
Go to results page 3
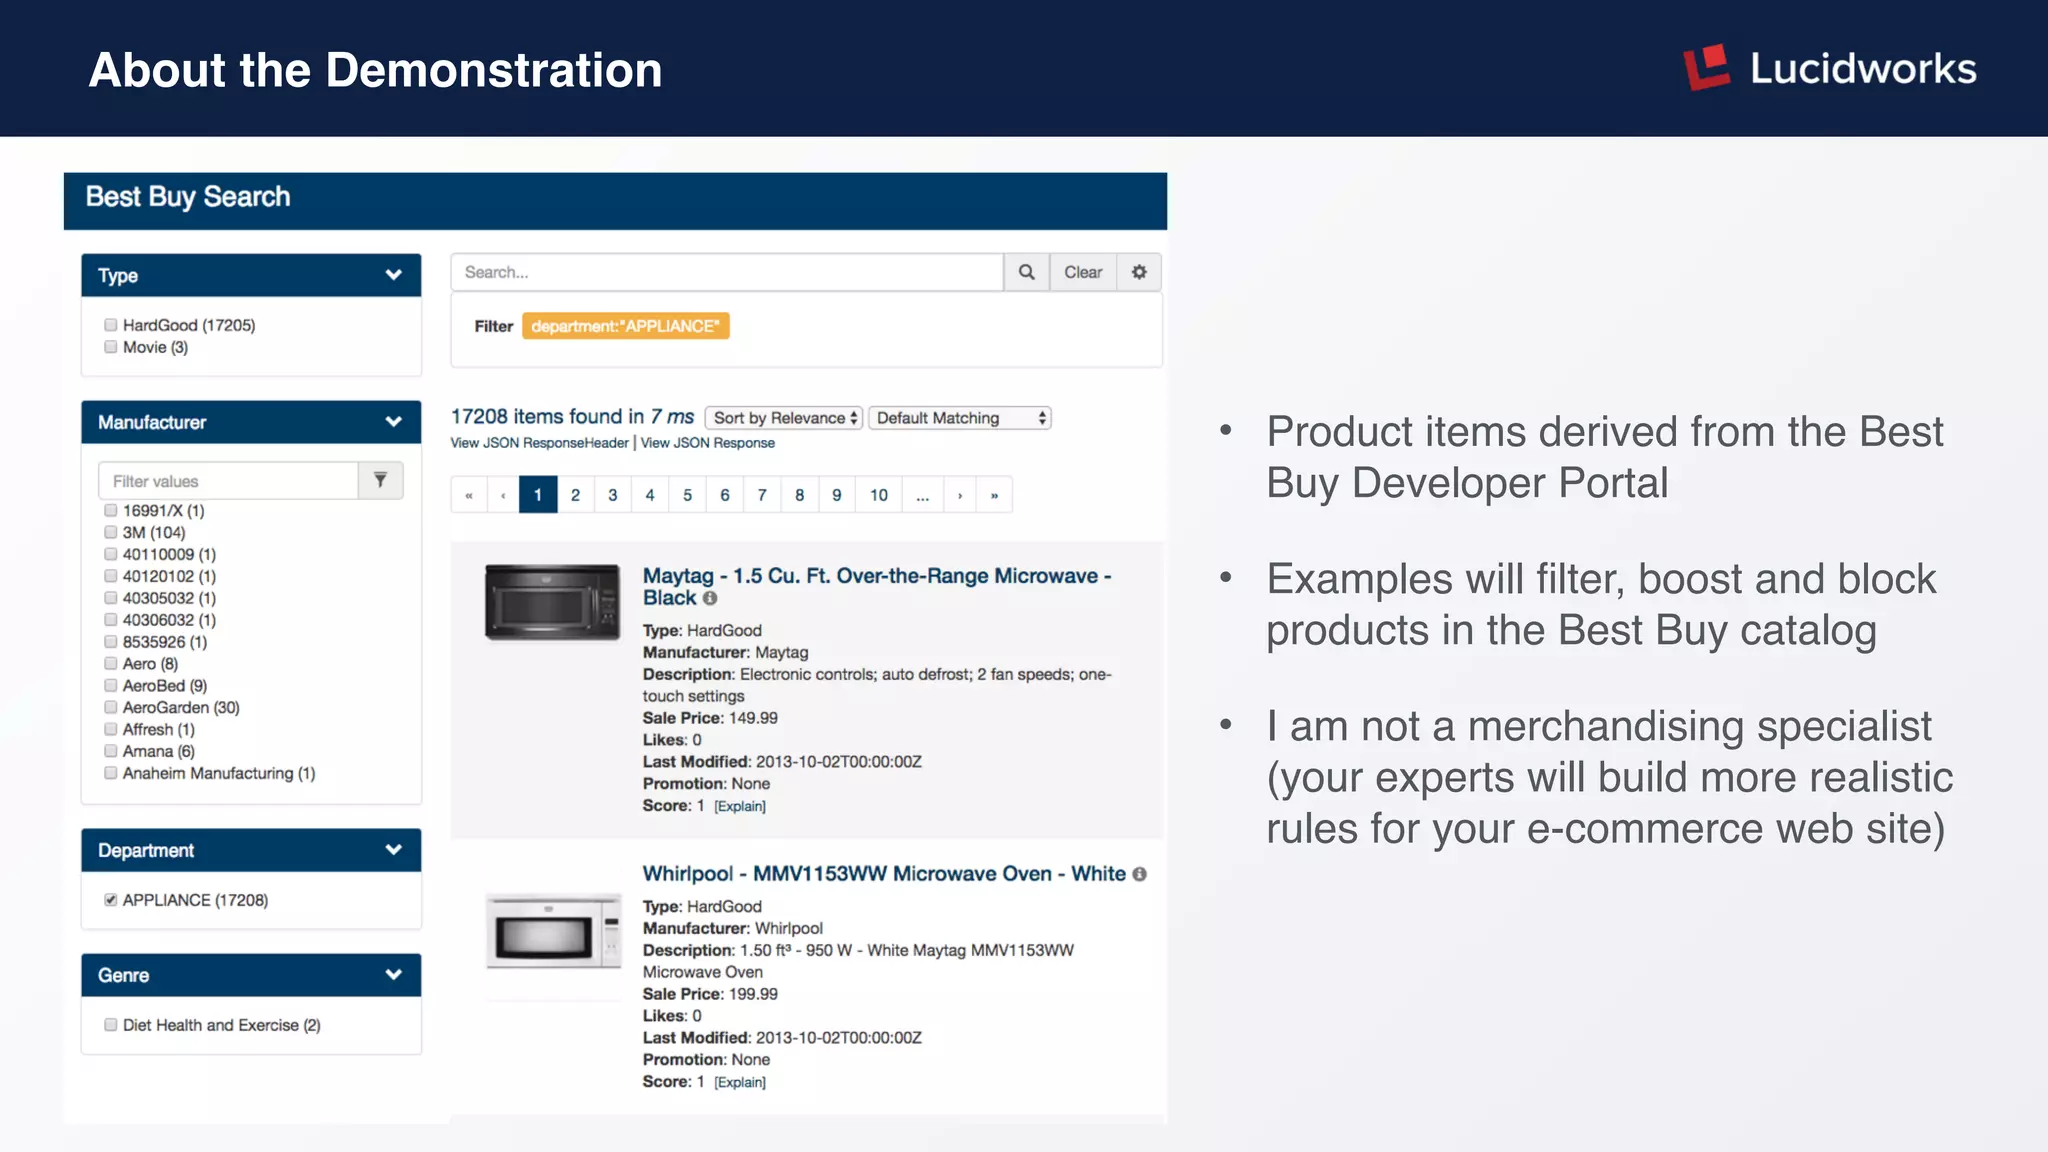click(x=613, y=495)
